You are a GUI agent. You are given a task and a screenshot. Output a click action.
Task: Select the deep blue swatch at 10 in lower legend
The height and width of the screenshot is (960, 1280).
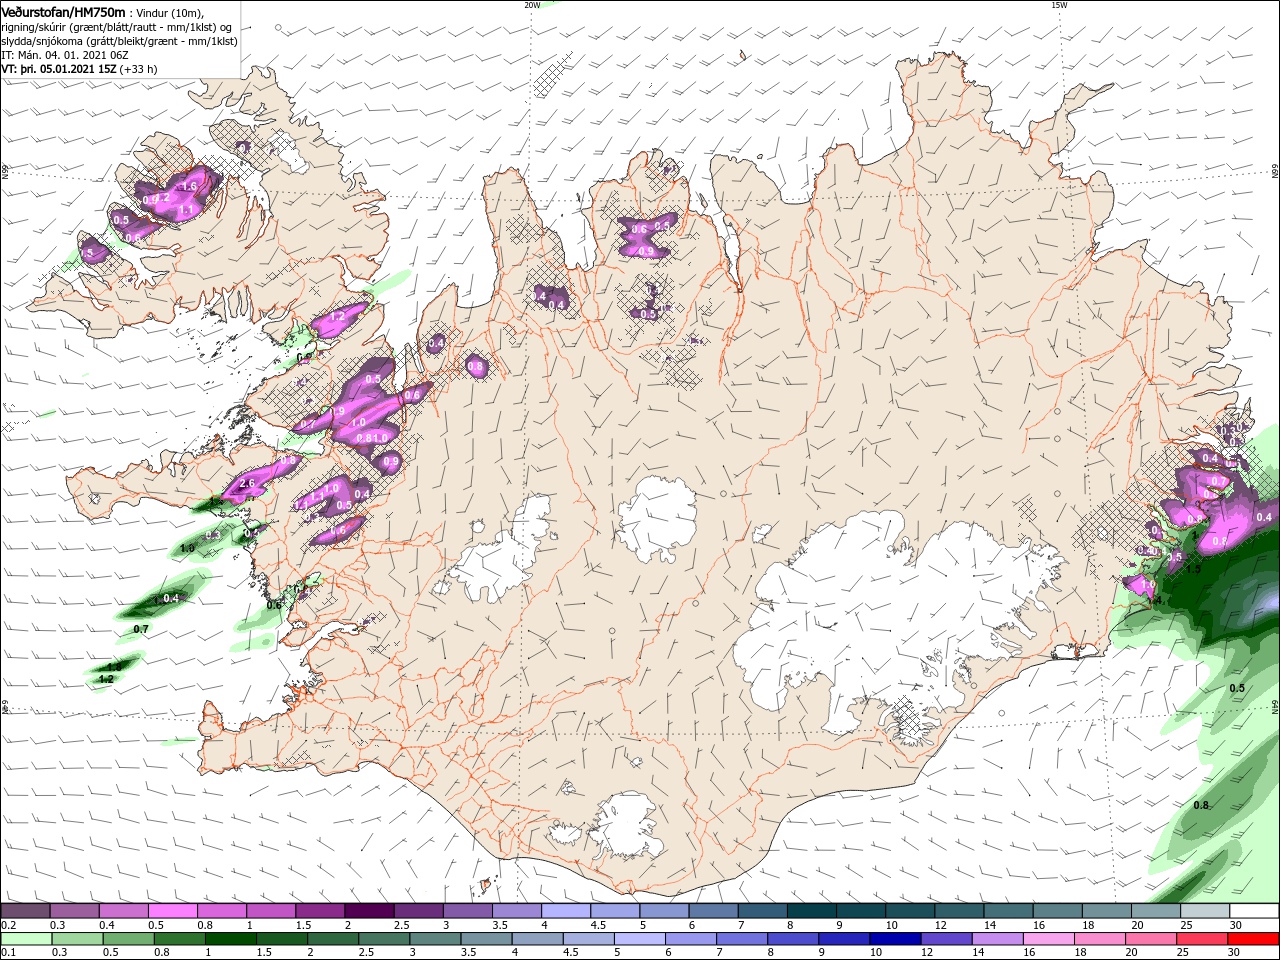click(896, 939)
